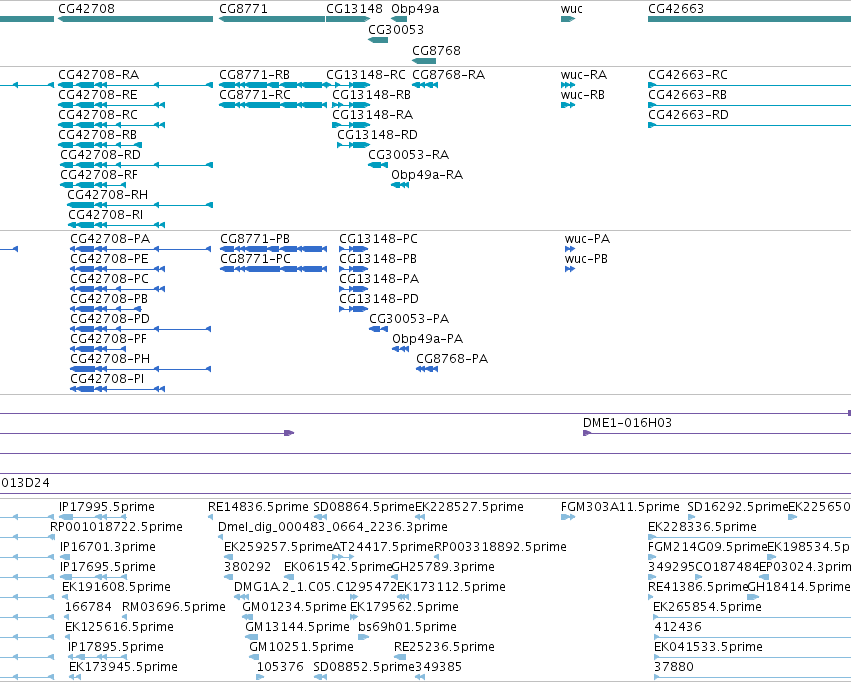Open EST IP16701.3prime
The image size is (851, 682).
click(x=107, y=547)
